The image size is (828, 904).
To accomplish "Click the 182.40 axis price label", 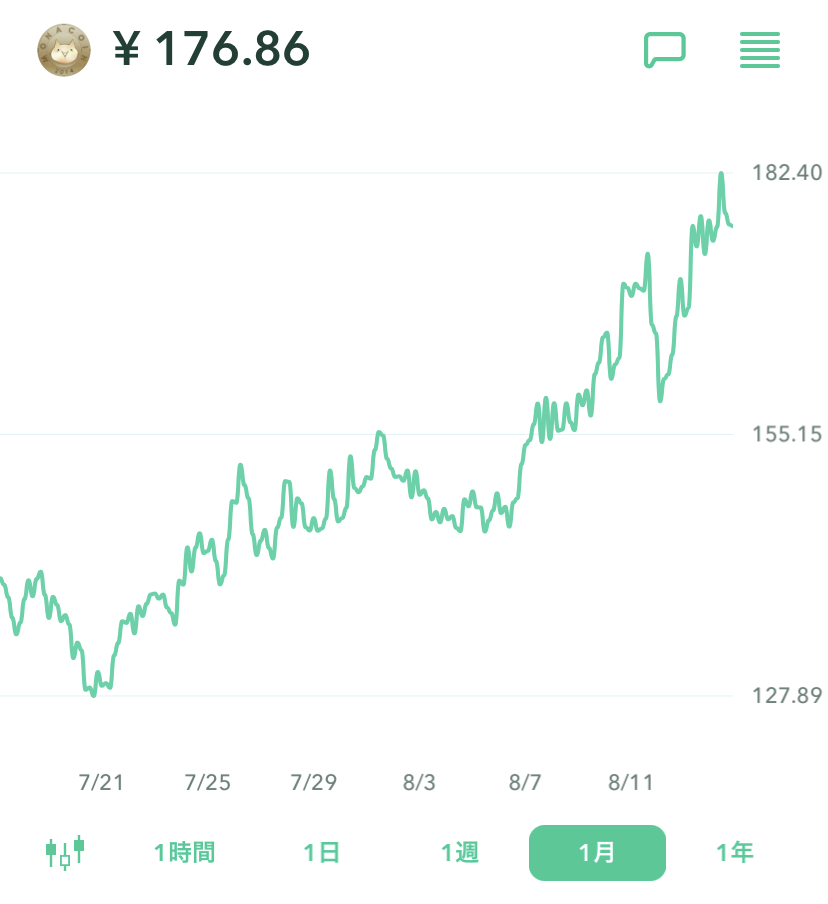I will (x=787, y=173).
